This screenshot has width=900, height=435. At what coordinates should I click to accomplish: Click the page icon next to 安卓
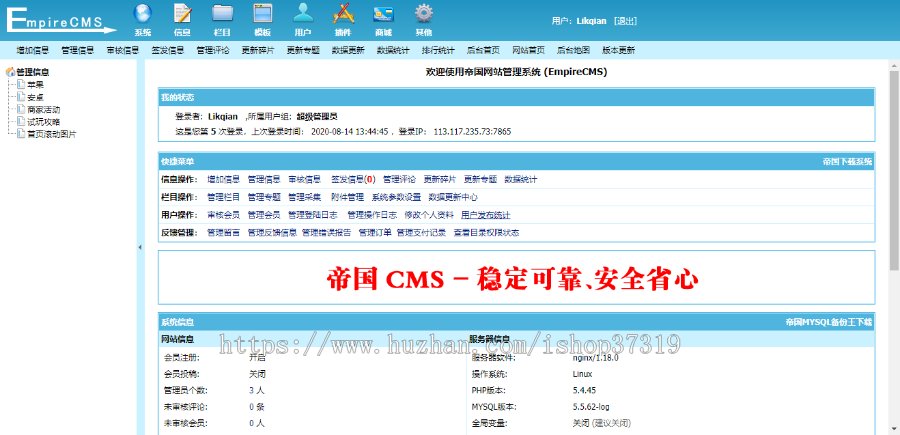tap(21, 97)
